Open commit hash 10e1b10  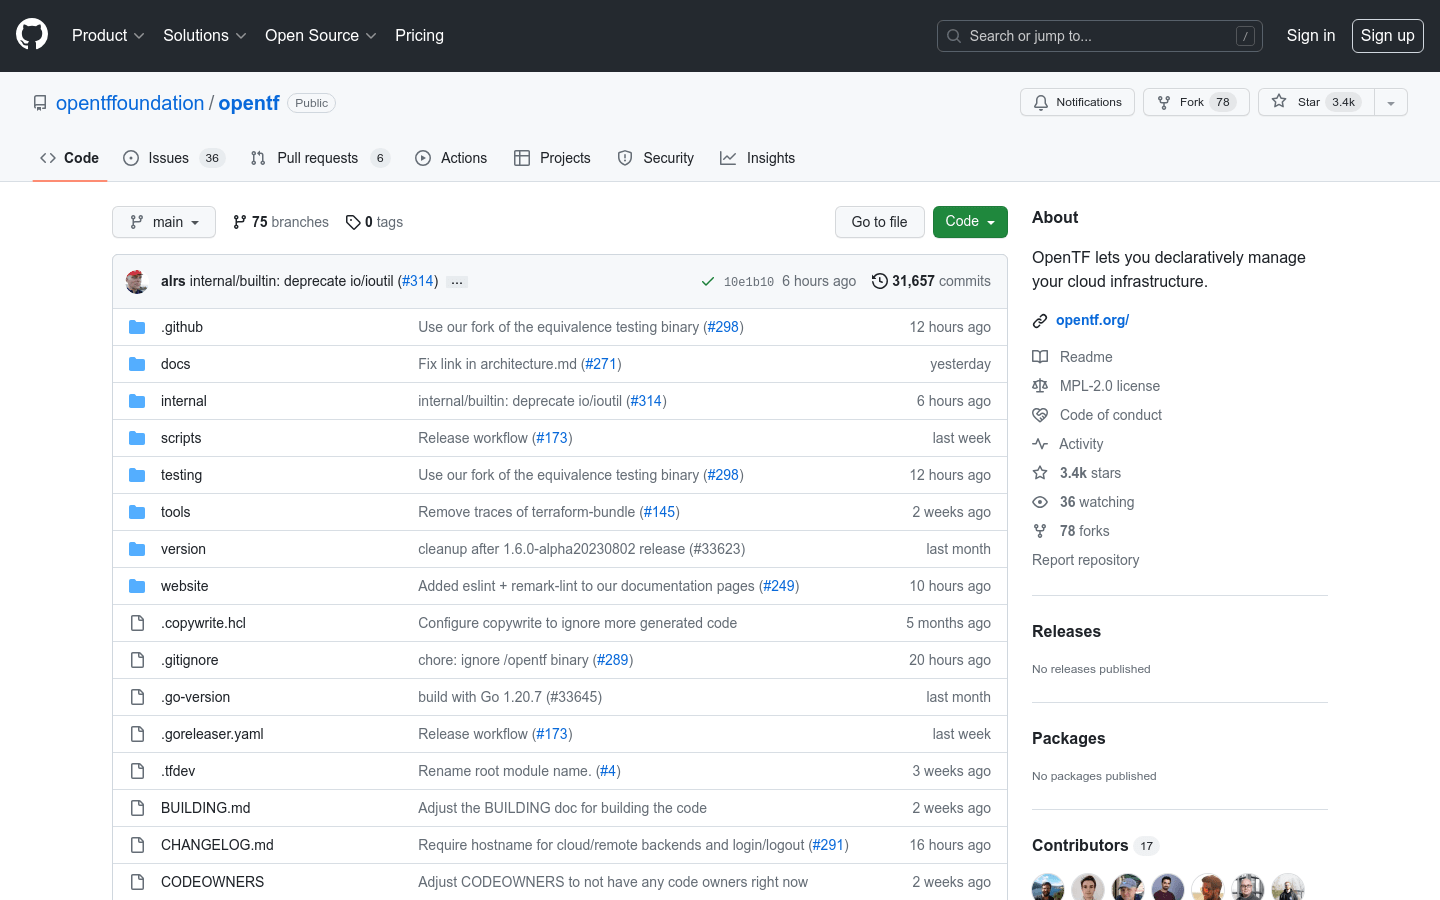(749, 282)
